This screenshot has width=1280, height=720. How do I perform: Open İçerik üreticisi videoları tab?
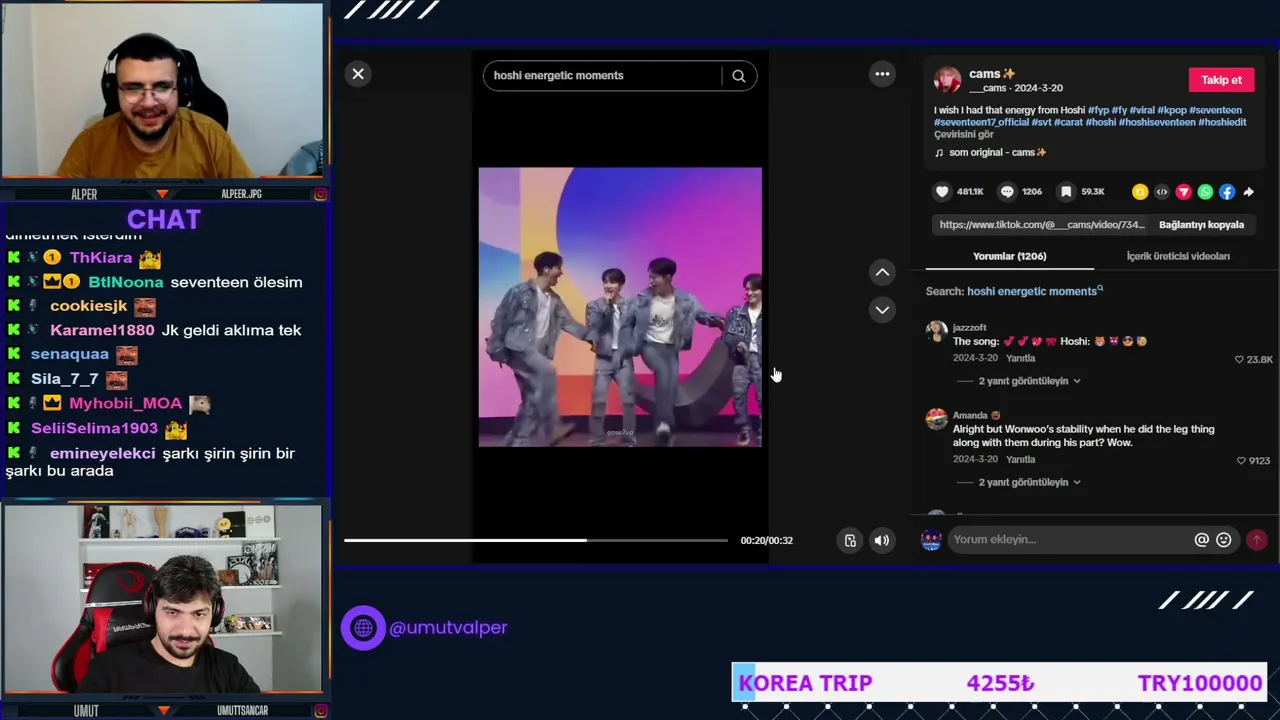(x=1178, y=257)
